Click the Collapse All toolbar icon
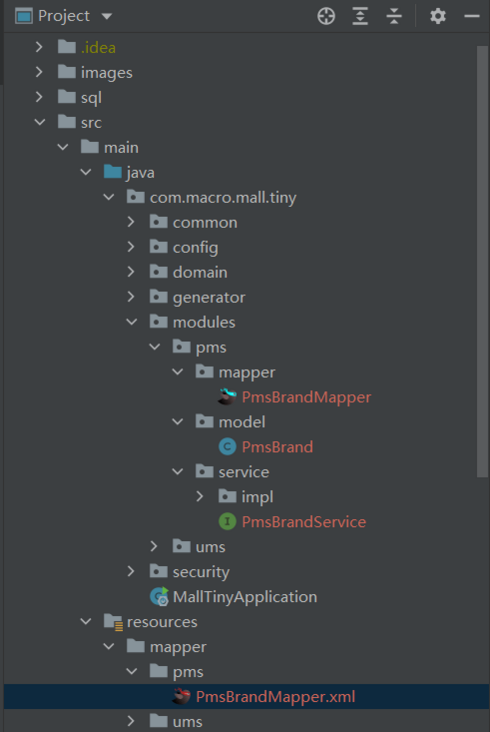Screen dimensions: 490x732 (x=394, y=16)
